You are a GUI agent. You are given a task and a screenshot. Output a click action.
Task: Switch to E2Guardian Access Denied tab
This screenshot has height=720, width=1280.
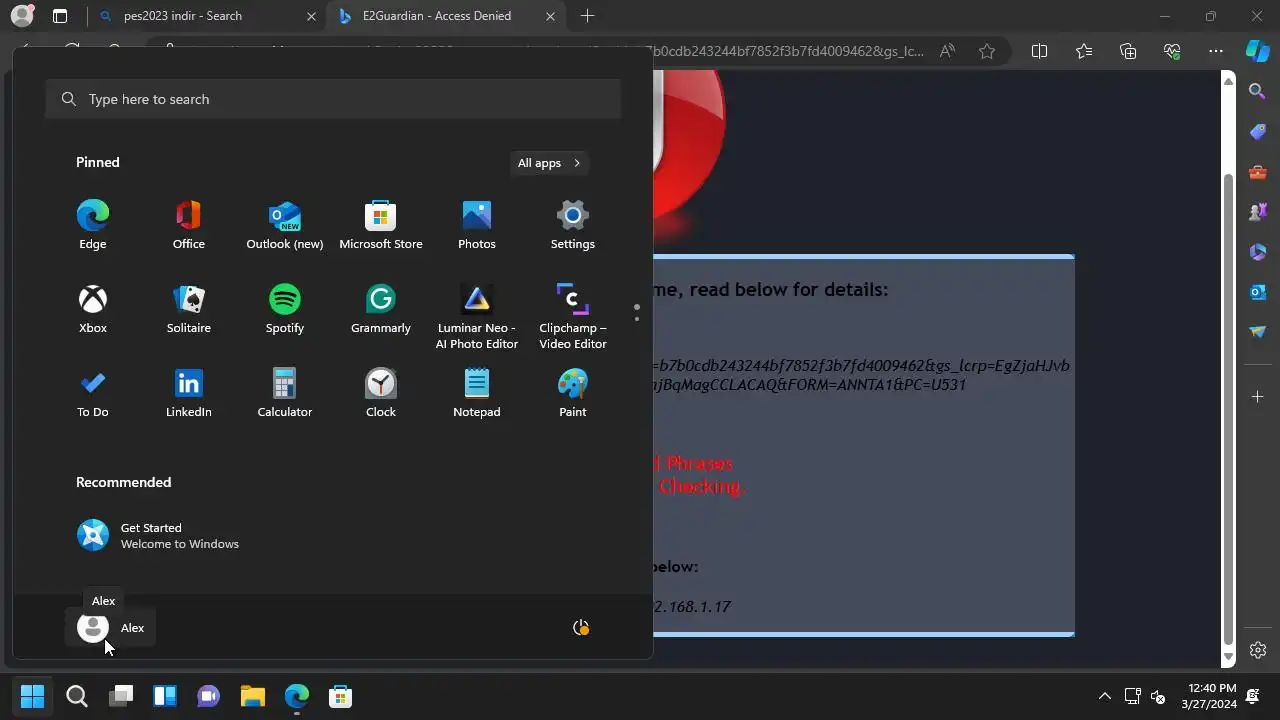coord(445,16)
